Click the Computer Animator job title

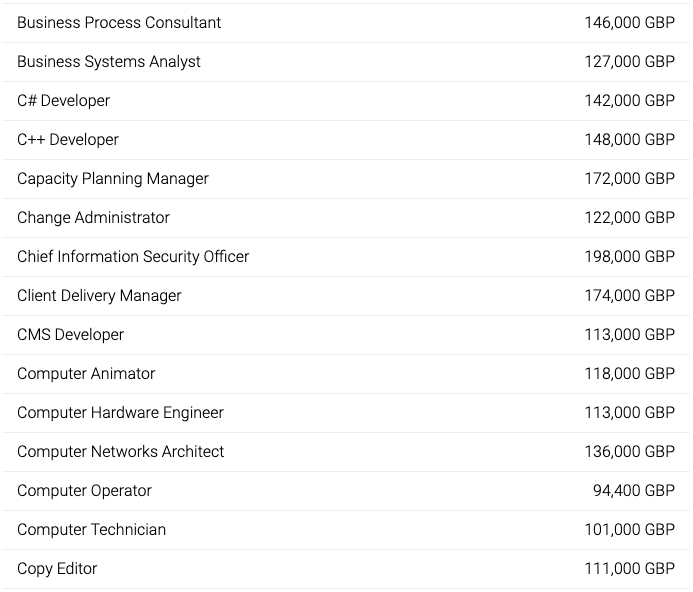(x=86, y=374)
